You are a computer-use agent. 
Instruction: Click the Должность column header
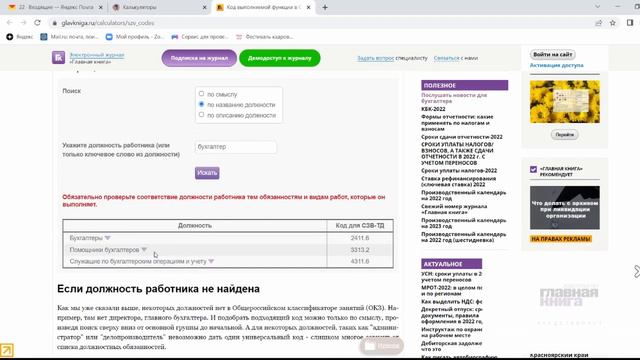tap(195, 226)
